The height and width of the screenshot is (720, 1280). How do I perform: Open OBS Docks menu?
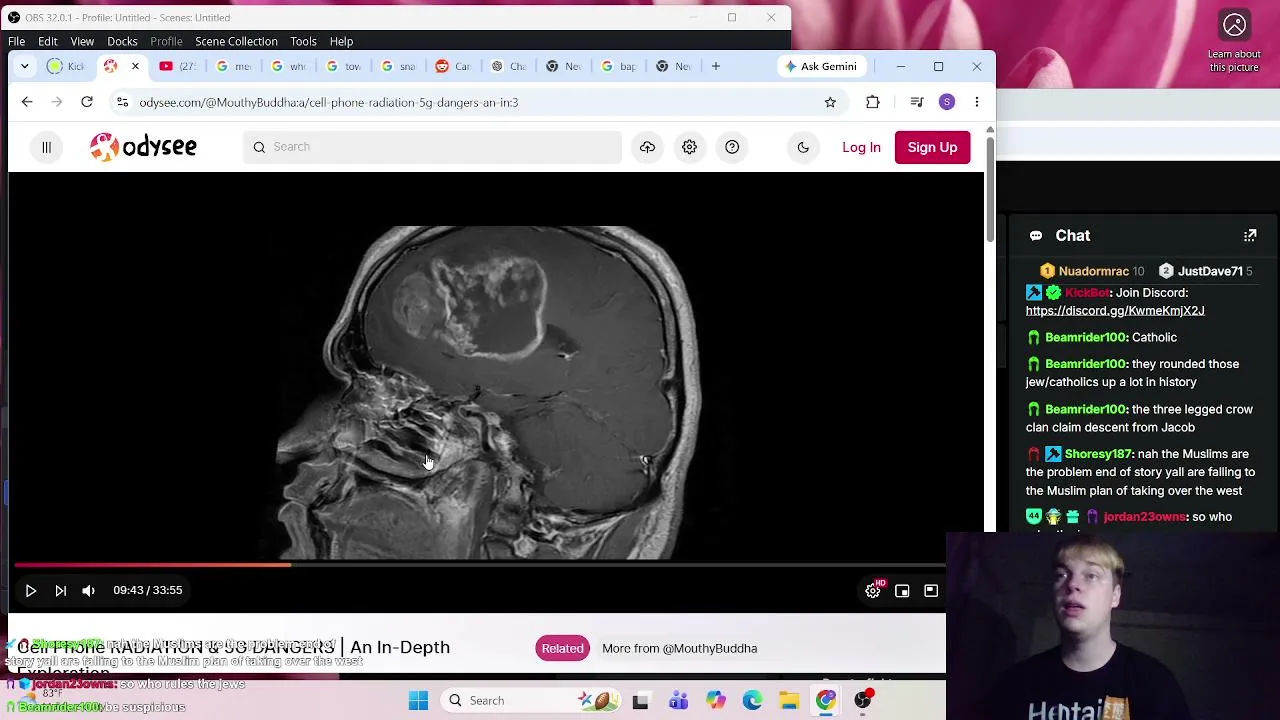pyautogui.click(x=122, y=41)
